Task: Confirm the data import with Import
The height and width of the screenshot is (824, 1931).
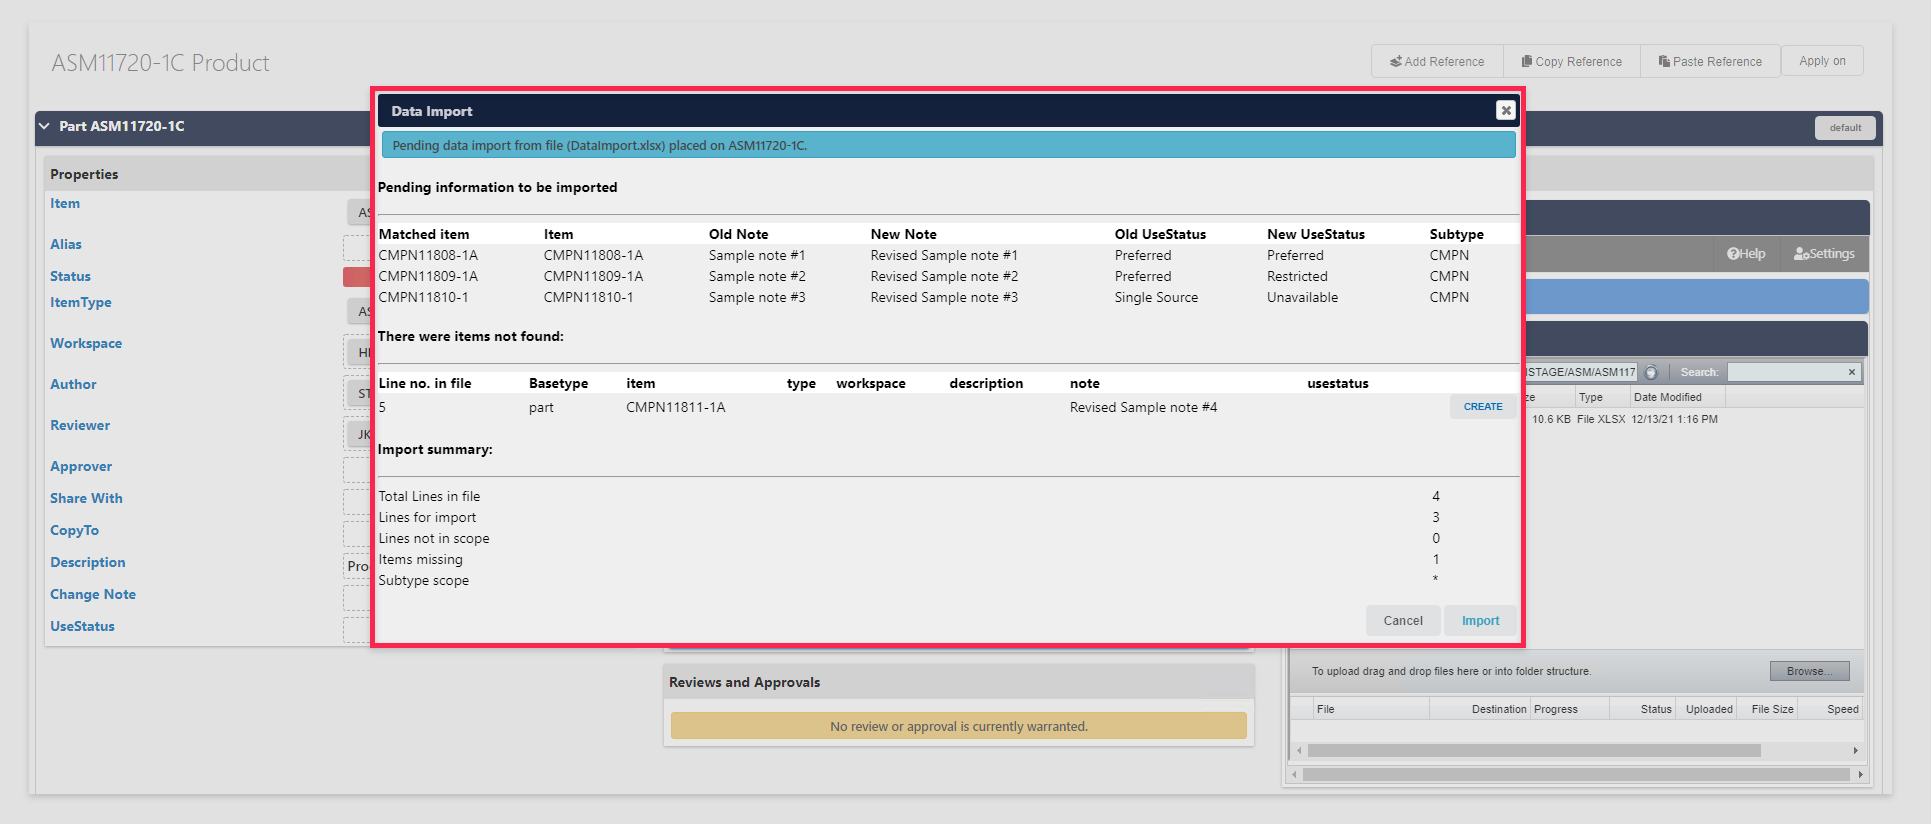Action: click(1480, 621)
